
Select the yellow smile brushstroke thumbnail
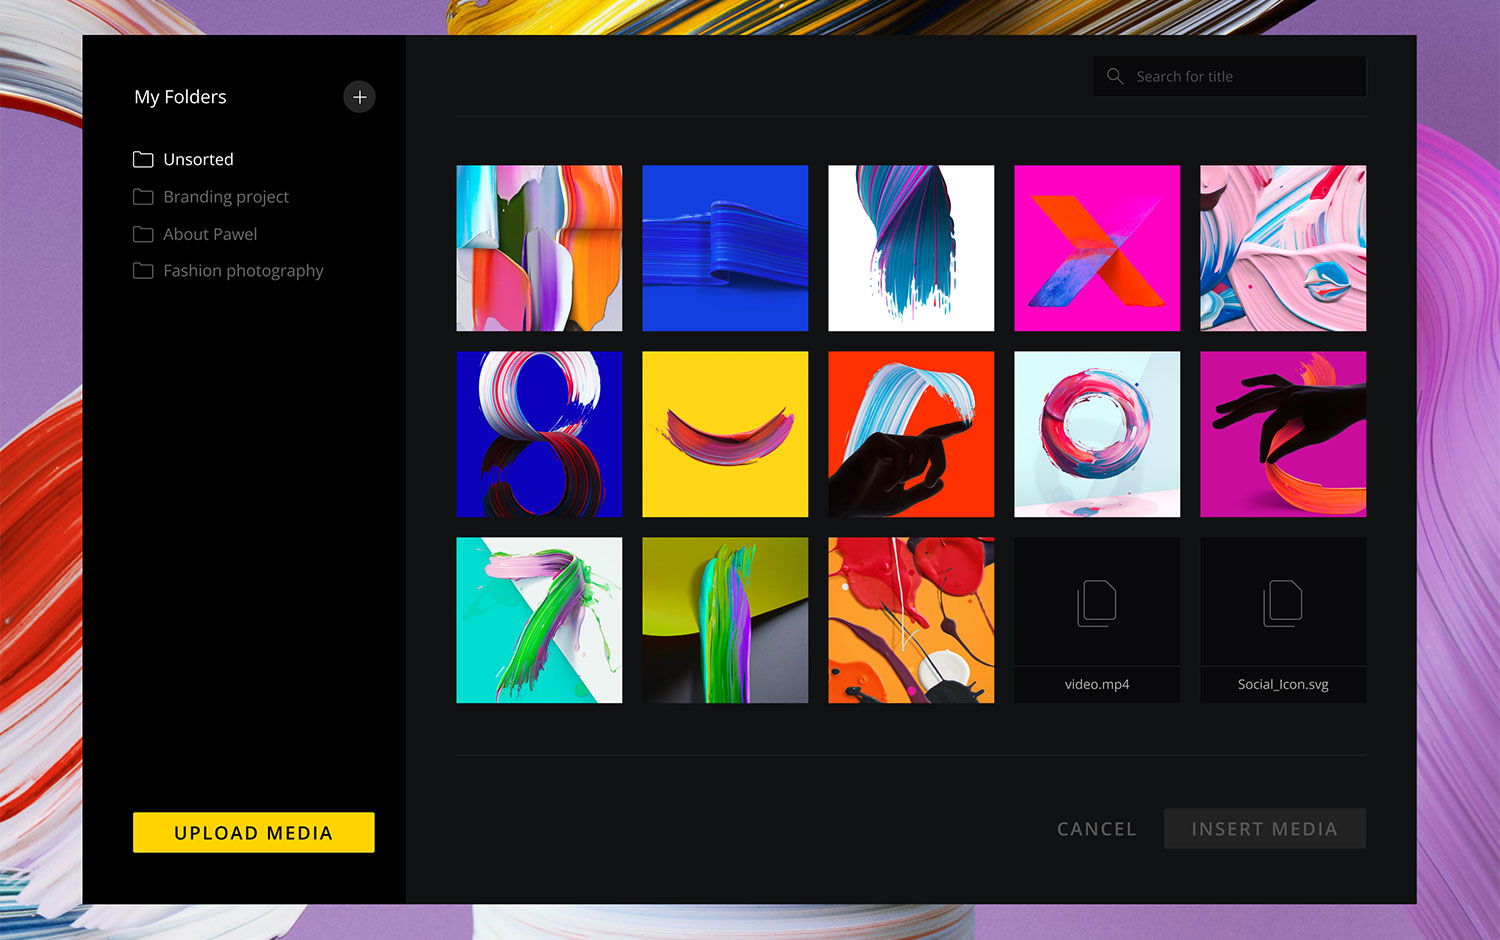click(x=725, y=434)
